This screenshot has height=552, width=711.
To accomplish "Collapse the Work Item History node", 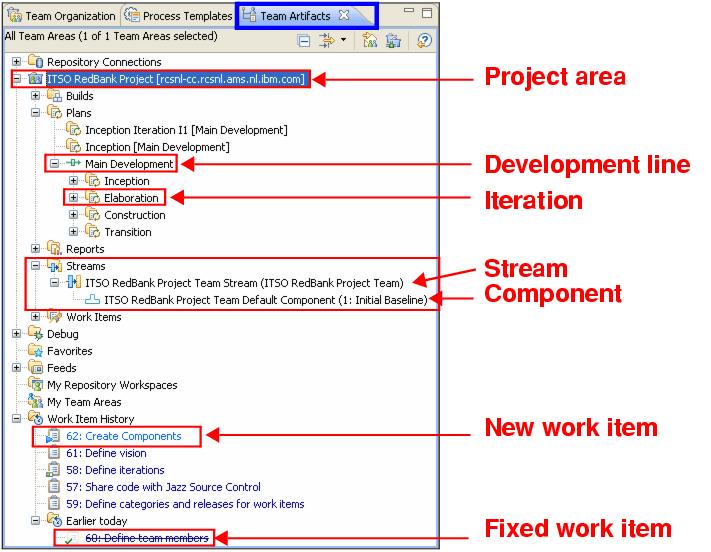I will [16, 418].
